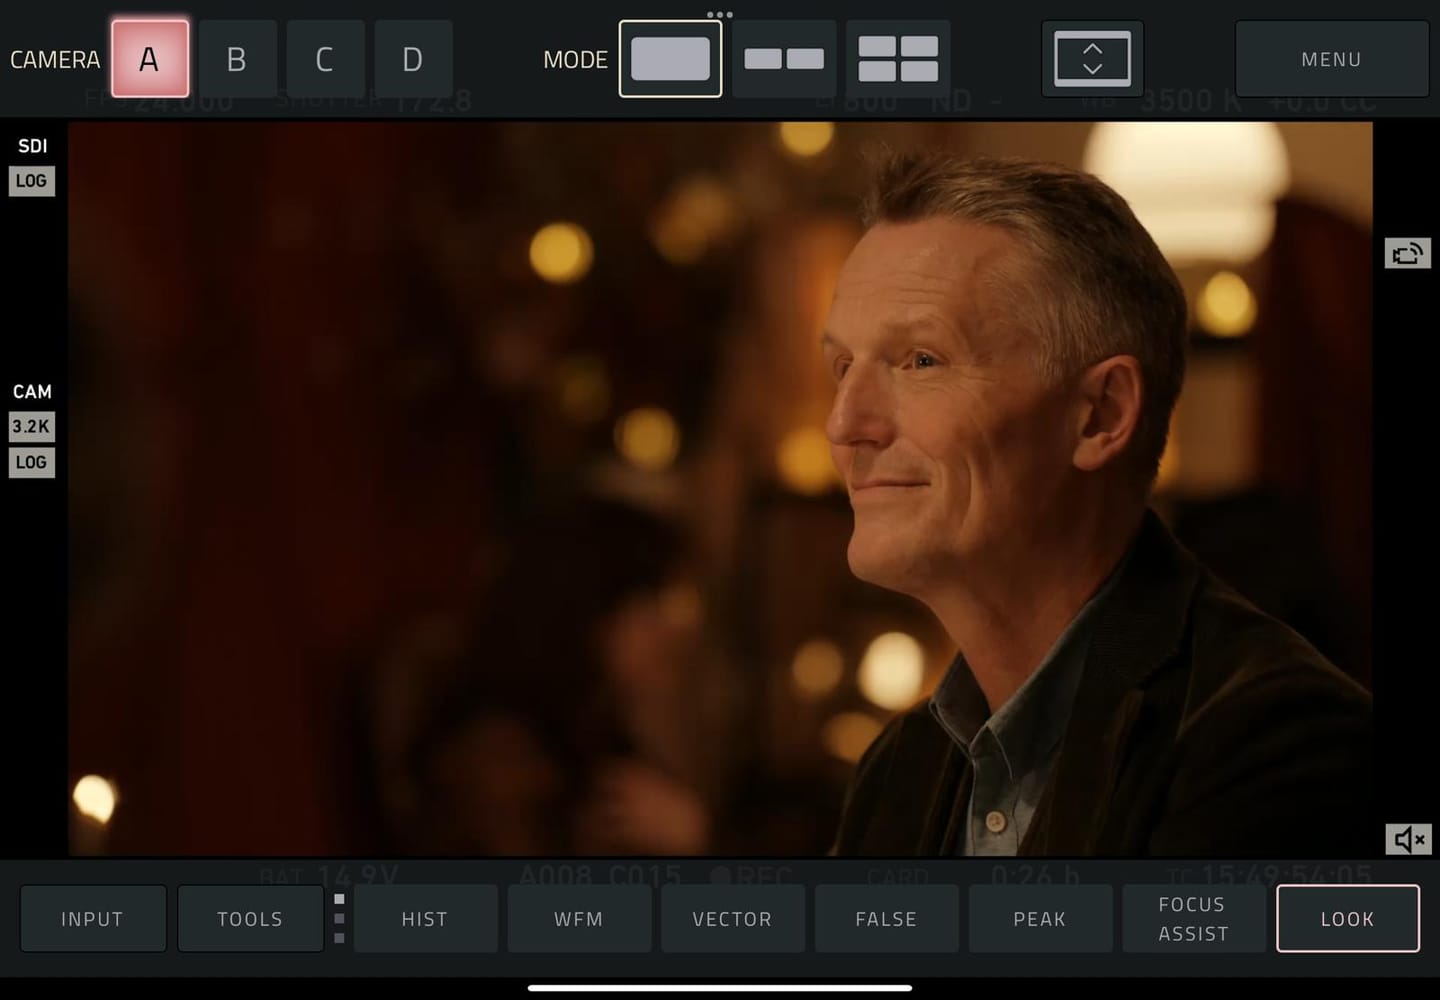Choose single-view layout mode

670,59
